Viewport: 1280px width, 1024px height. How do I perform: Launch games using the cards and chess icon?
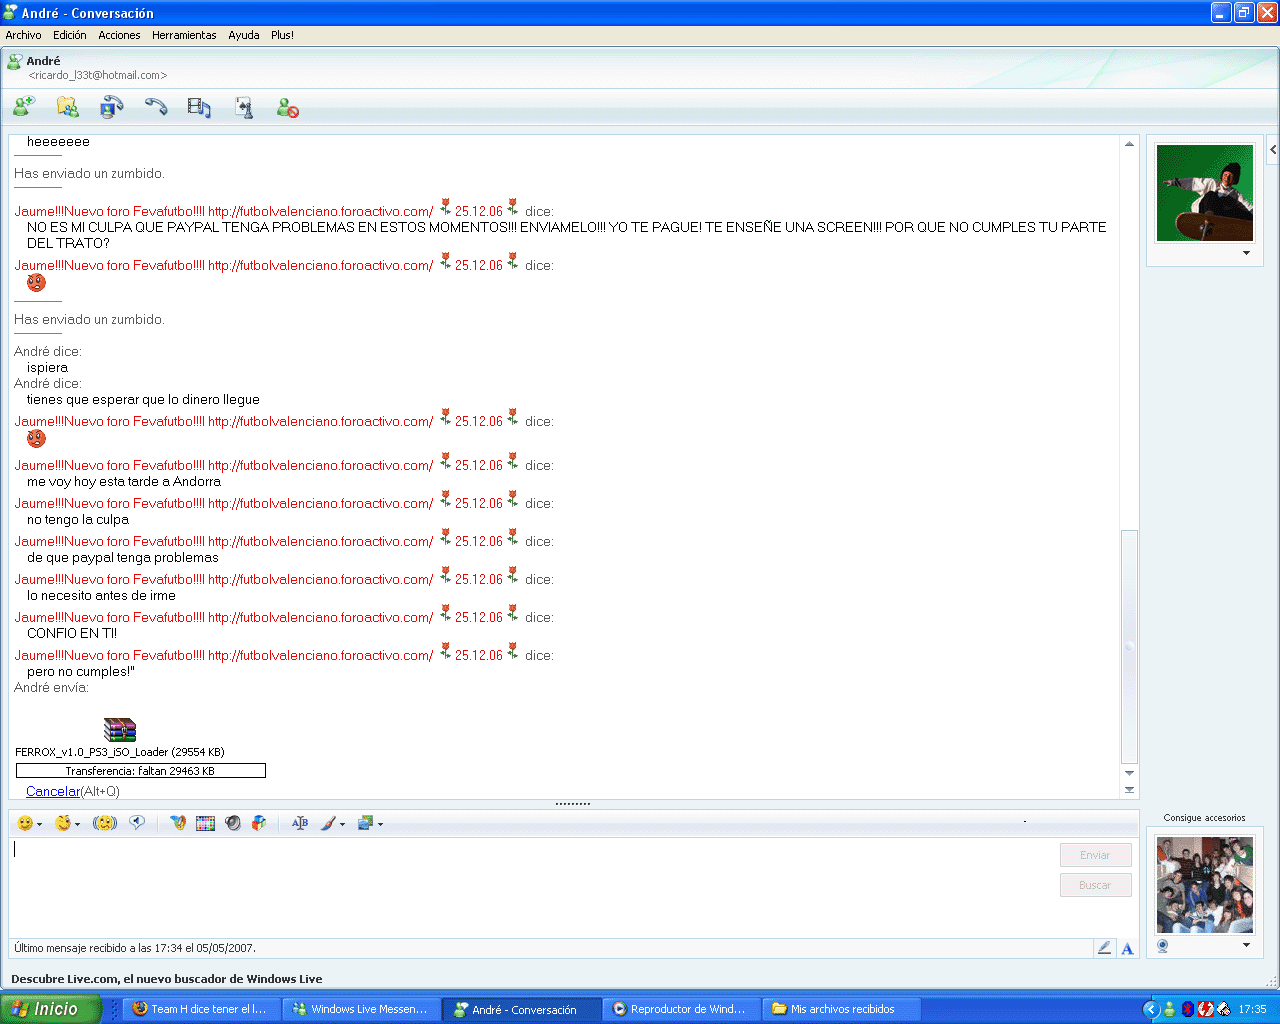[244, 107]
